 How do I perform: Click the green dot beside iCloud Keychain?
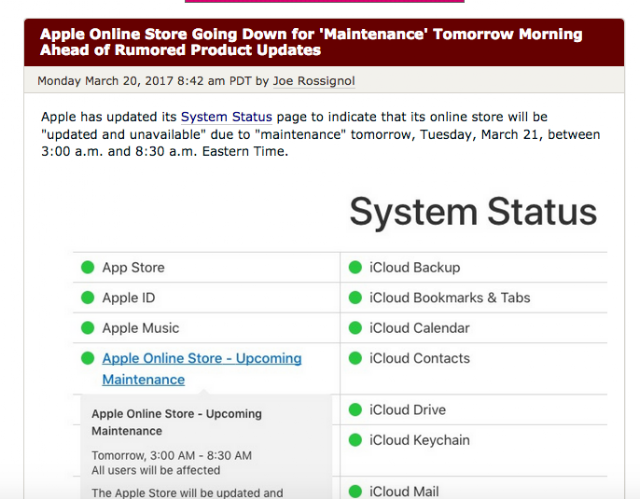click(356, 440)
